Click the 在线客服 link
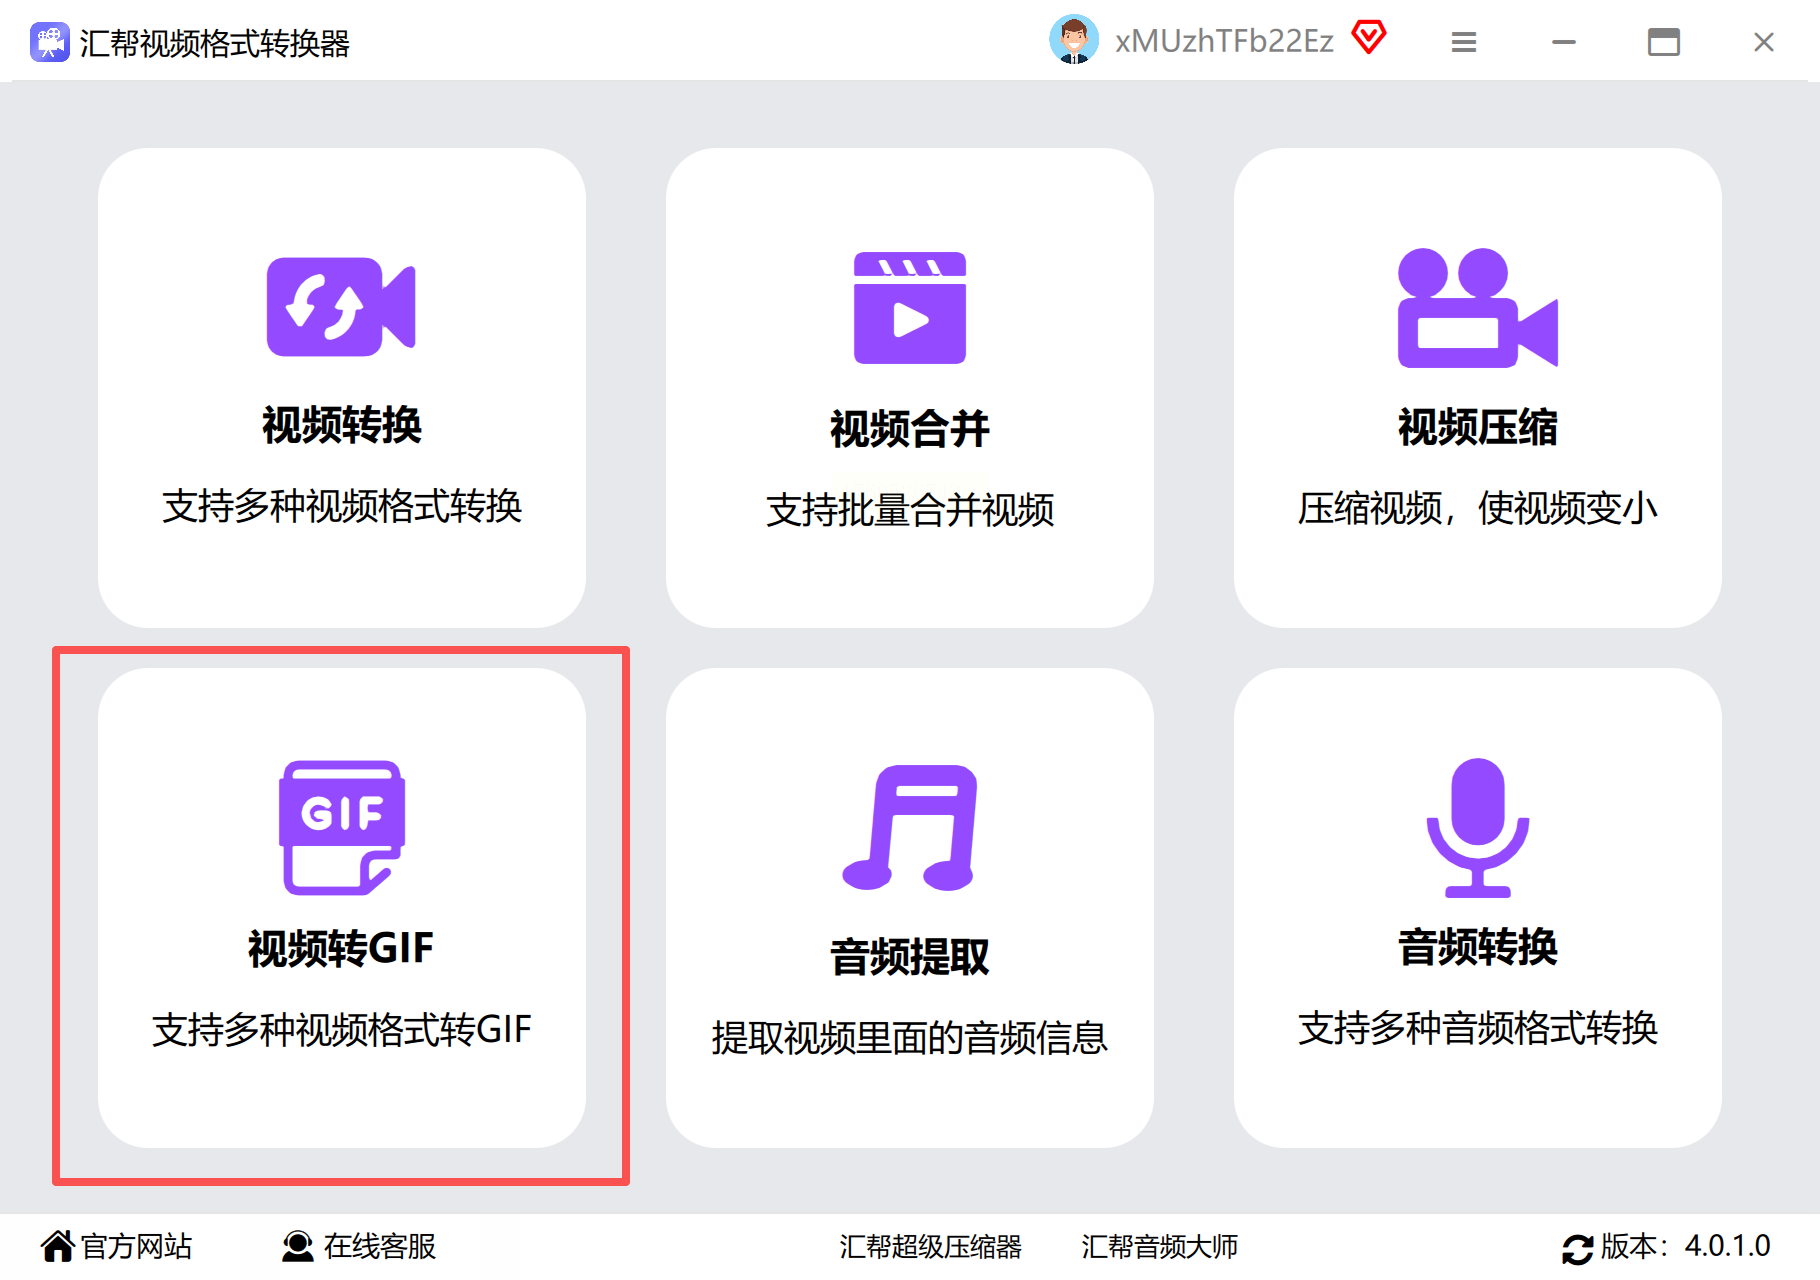The image size is (1820, 1280). (380, 1246)
